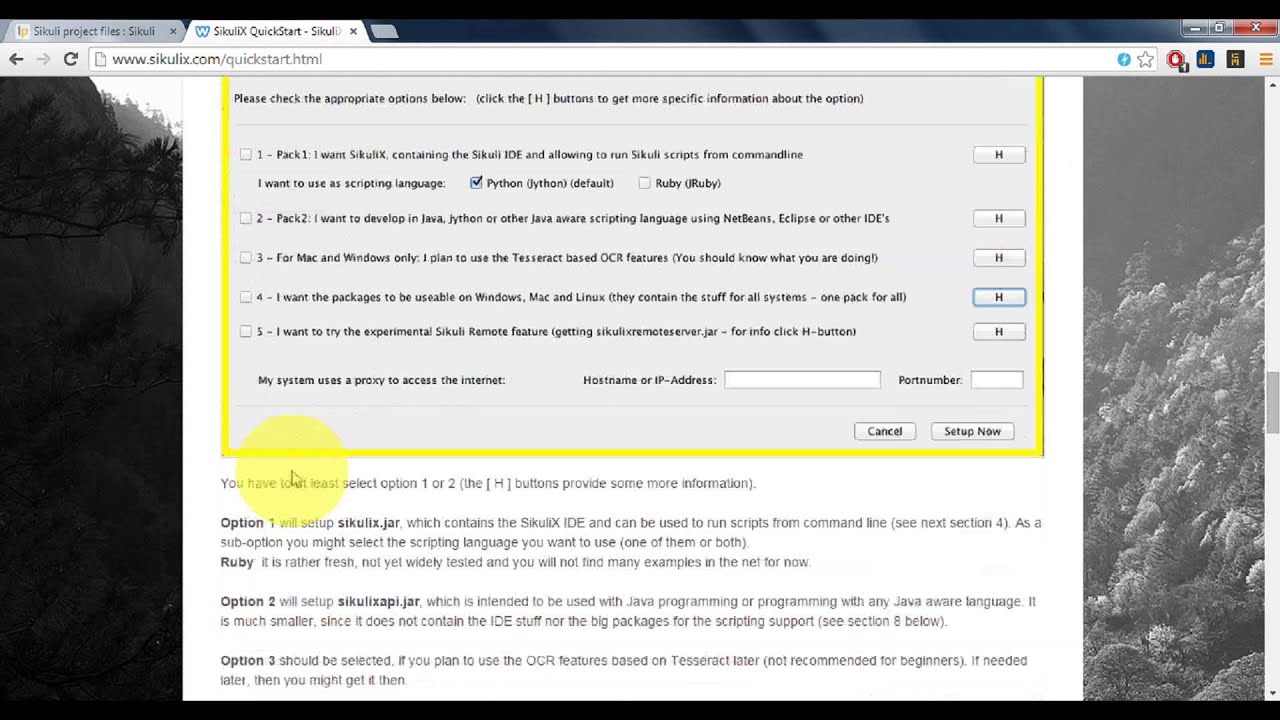This screenshot has height=720, width=1280.
Task: Click the scrollbar down arrow
Action: pos(1272,692)
